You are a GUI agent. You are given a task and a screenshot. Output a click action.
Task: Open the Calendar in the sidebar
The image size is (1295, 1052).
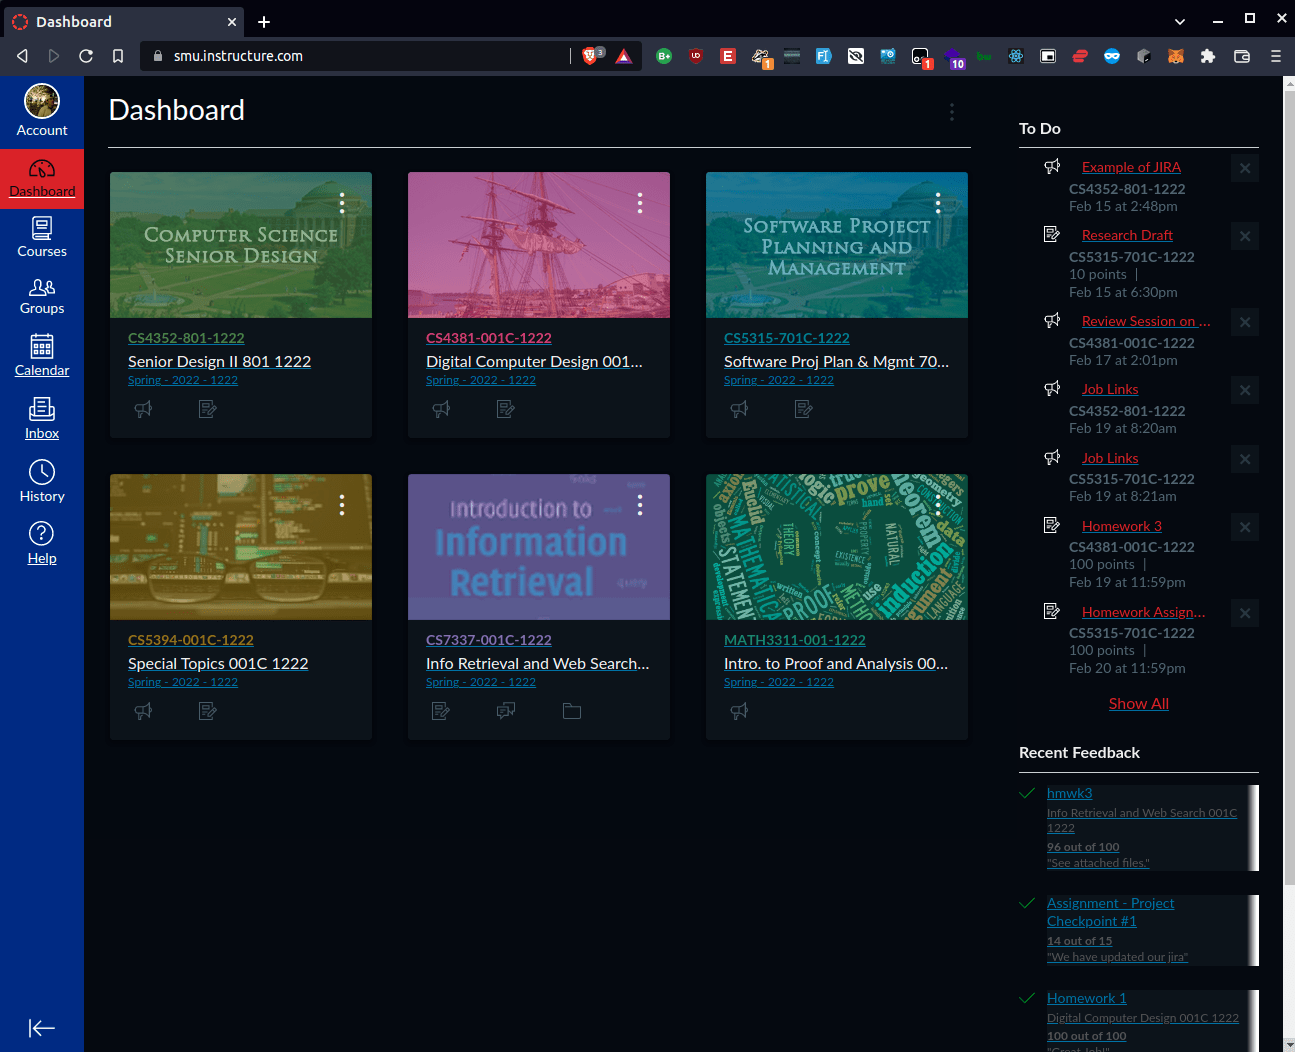click(42, 355)
